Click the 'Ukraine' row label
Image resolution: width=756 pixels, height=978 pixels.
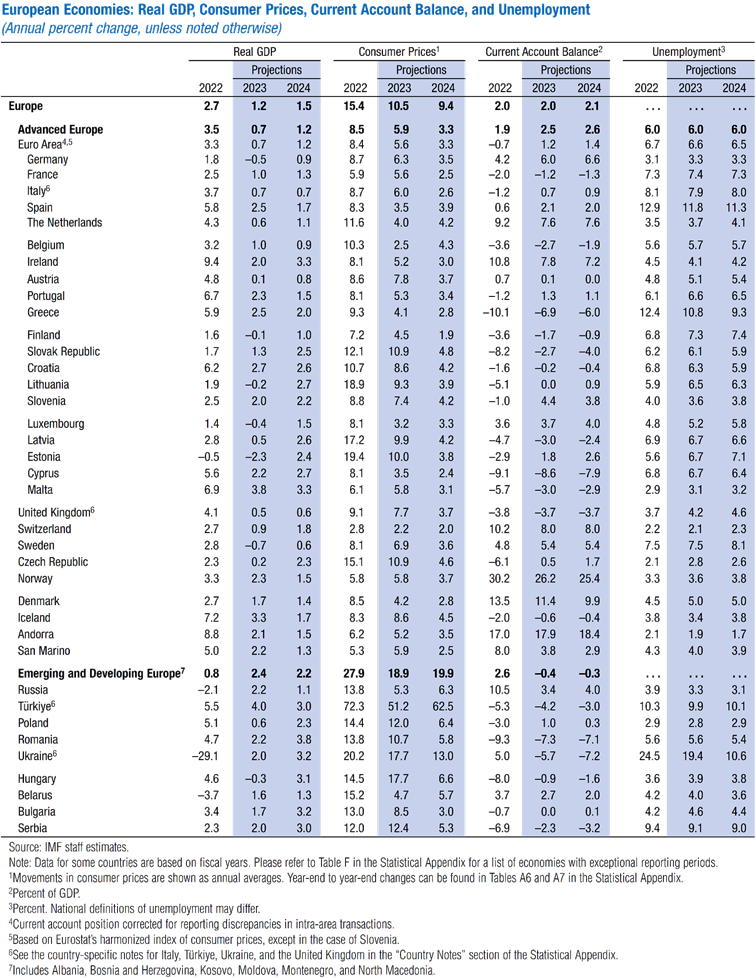click(37, 755)
